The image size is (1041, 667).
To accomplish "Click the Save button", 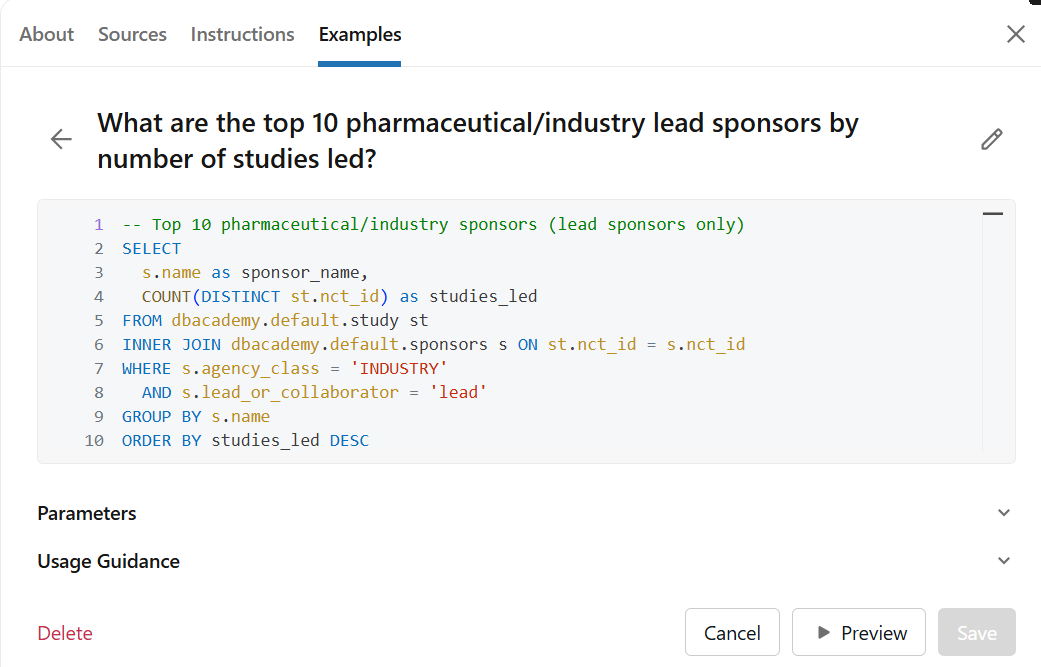I will (x=977, y=632).
